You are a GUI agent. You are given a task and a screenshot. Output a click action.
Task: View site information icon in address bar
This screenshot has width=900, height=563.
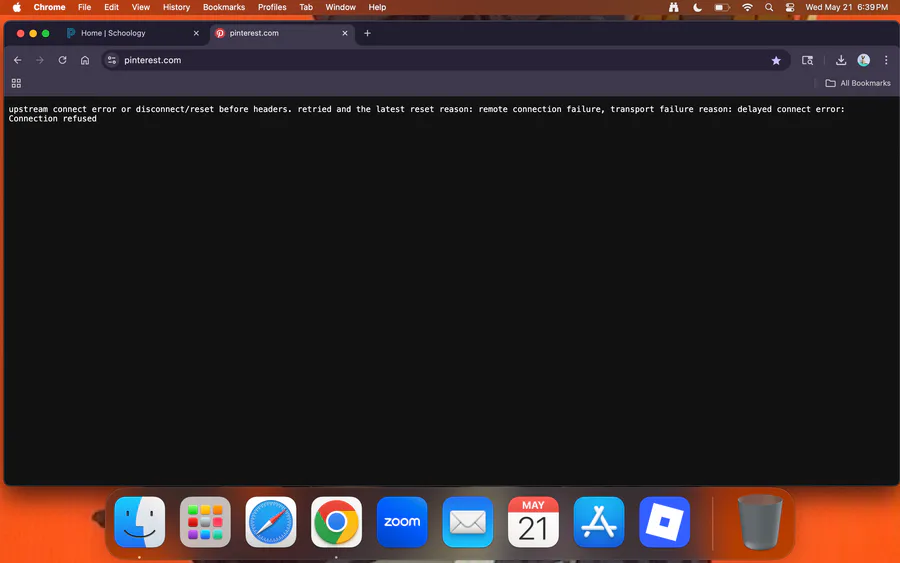[x=112, y=60]
